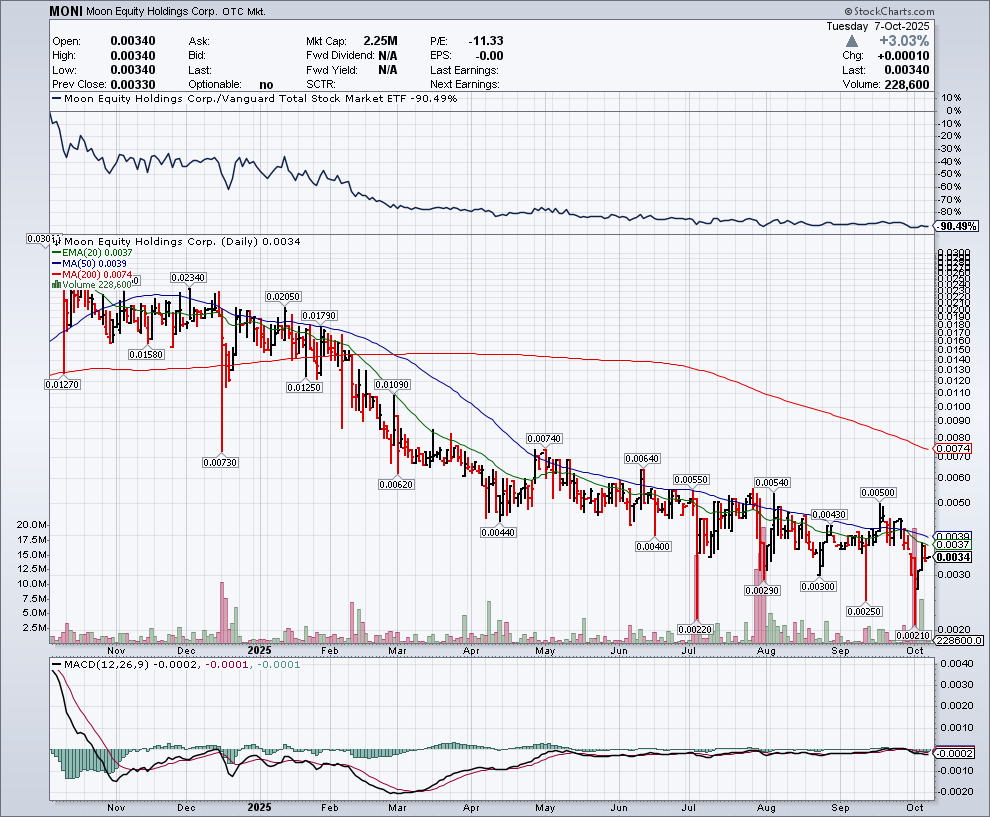The width and height of the screenshot is (990, 817).
Task: Click the 0.00730 spike low annotation
Action: (220, 462)
